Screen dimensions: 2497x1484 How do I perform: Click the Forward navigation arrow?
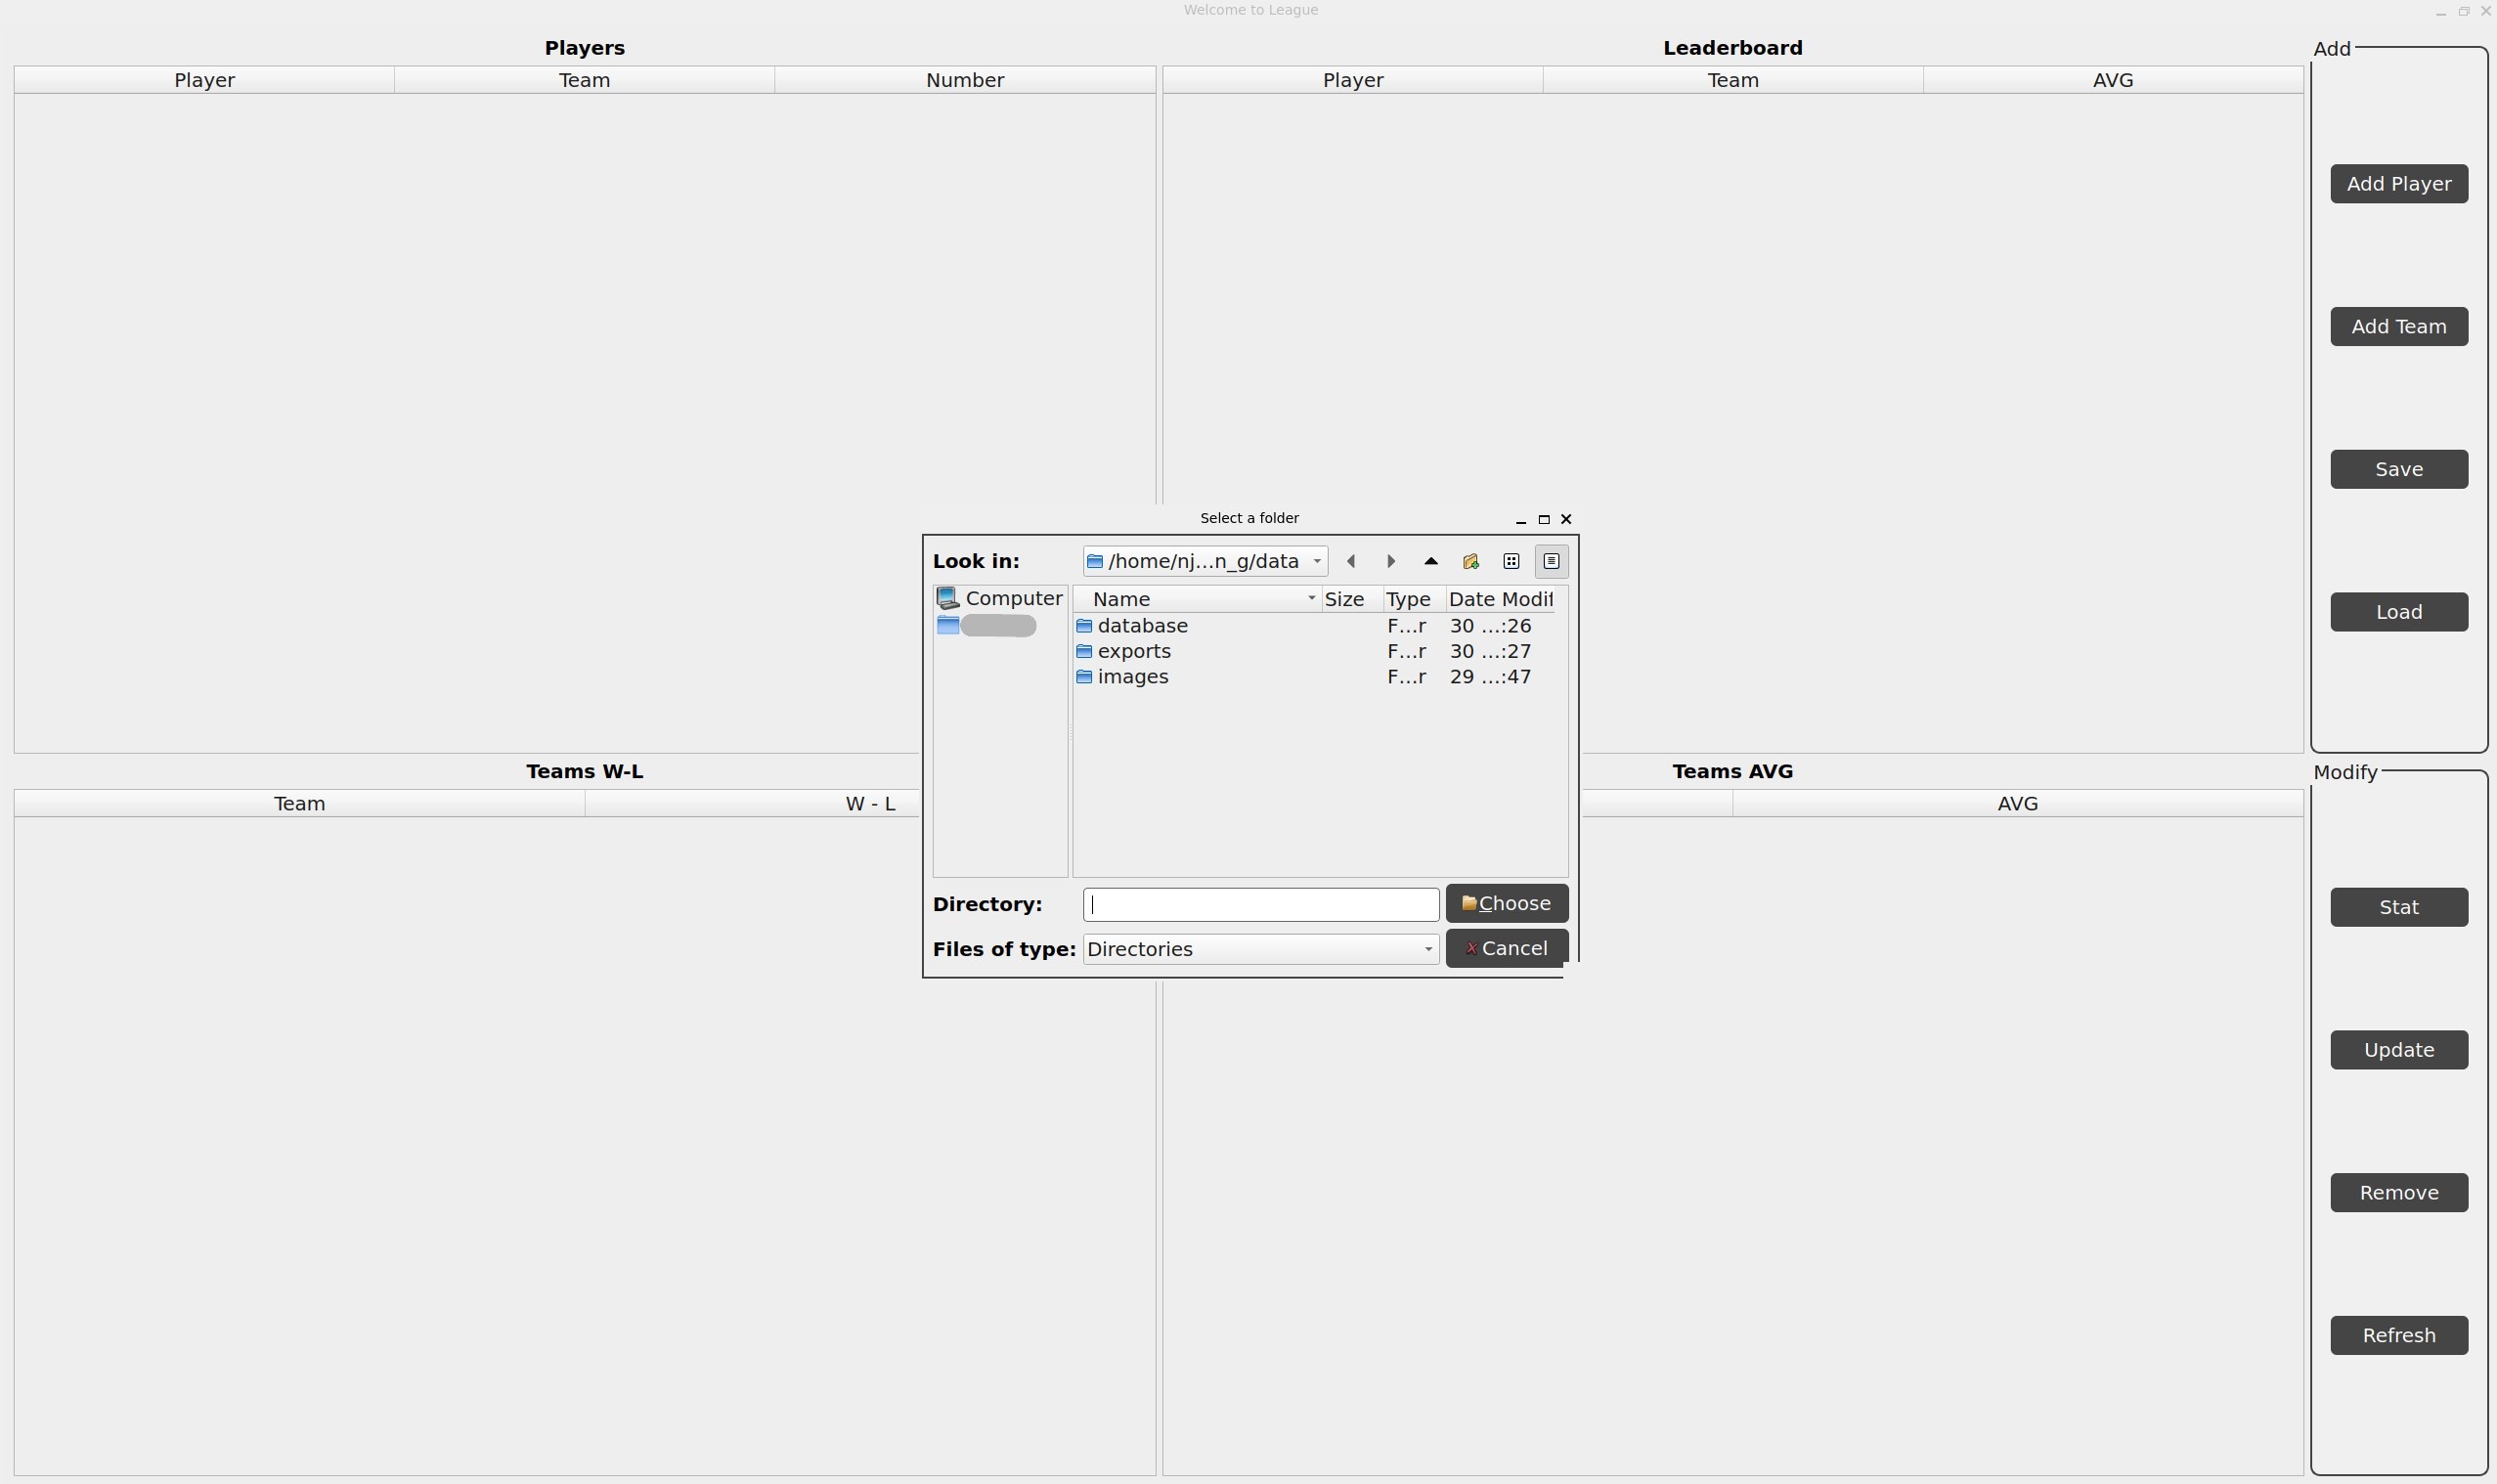(x=1391, y=561)
